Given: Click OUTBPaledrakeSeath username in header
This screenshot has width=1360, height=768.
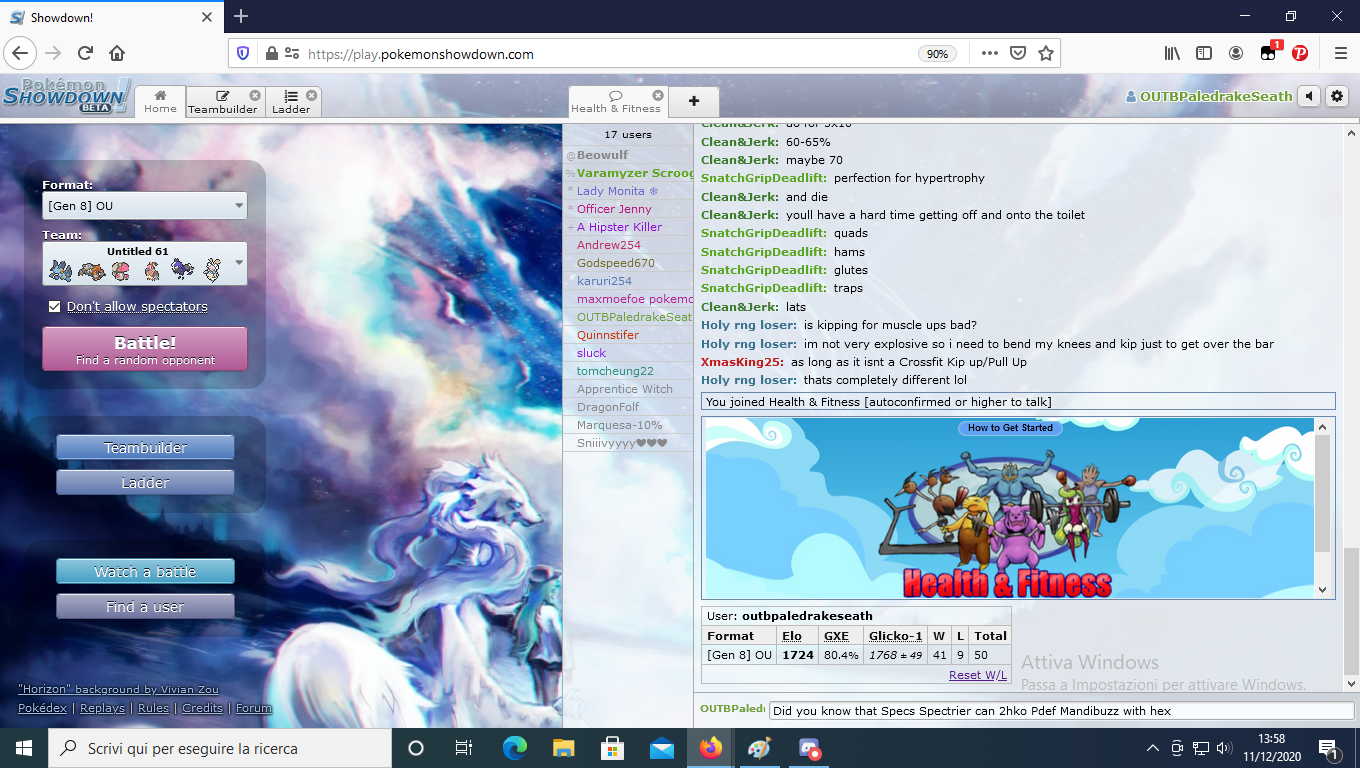Looking at the screenshot, I should [x=1216, y=97].
